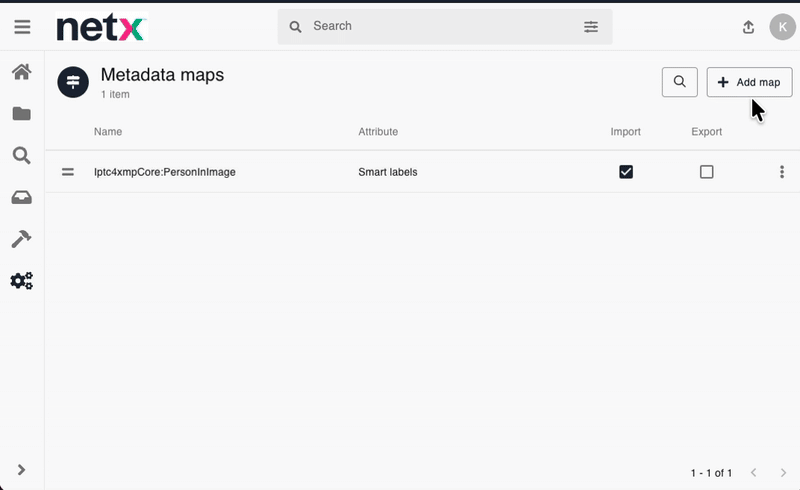
Task: Expand the left sidebar
Action: (x=21, y=470)
